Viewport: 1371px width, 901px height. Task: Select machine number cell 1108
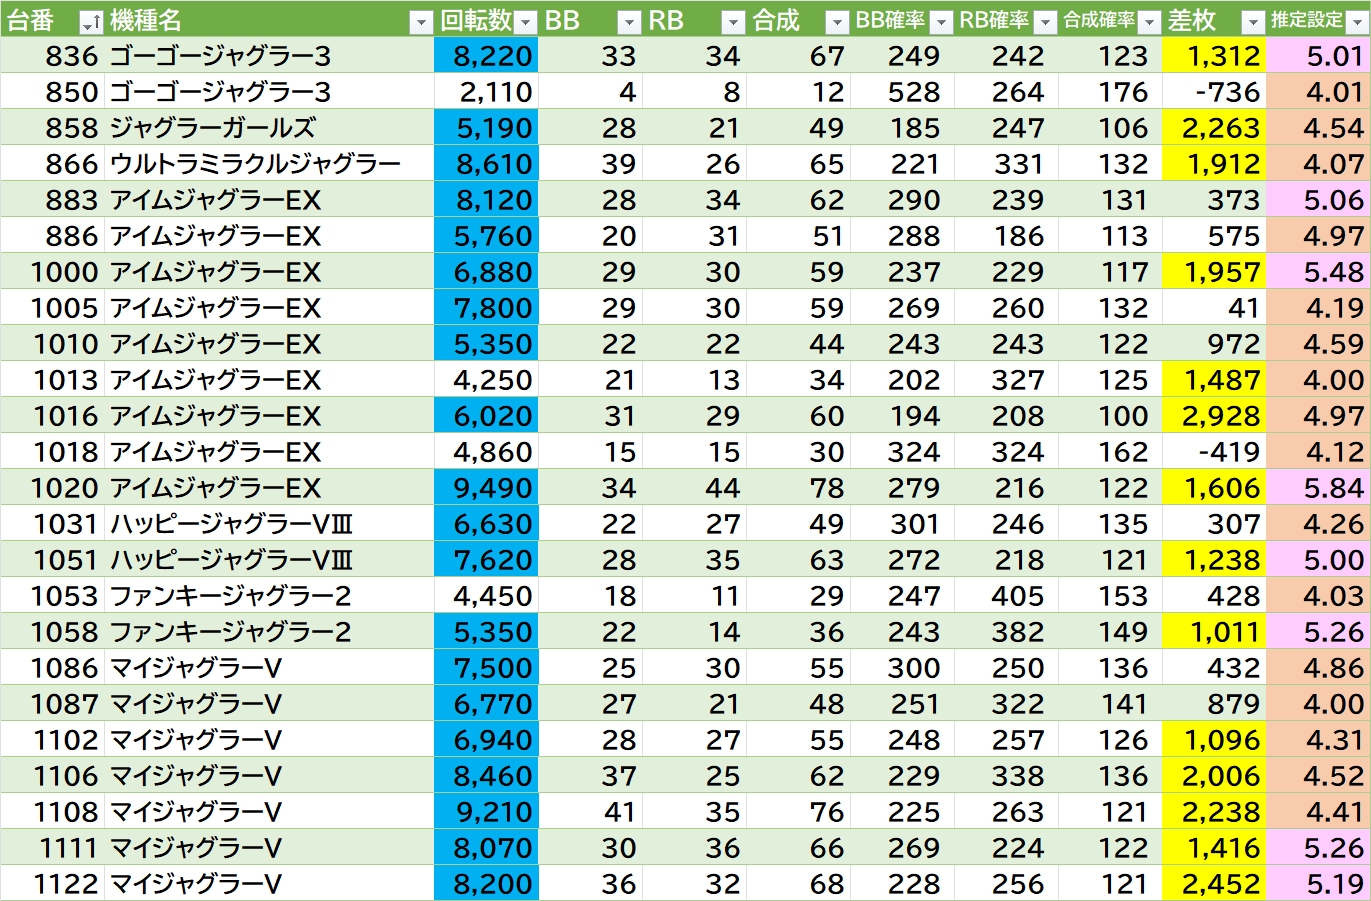point(52,812)
